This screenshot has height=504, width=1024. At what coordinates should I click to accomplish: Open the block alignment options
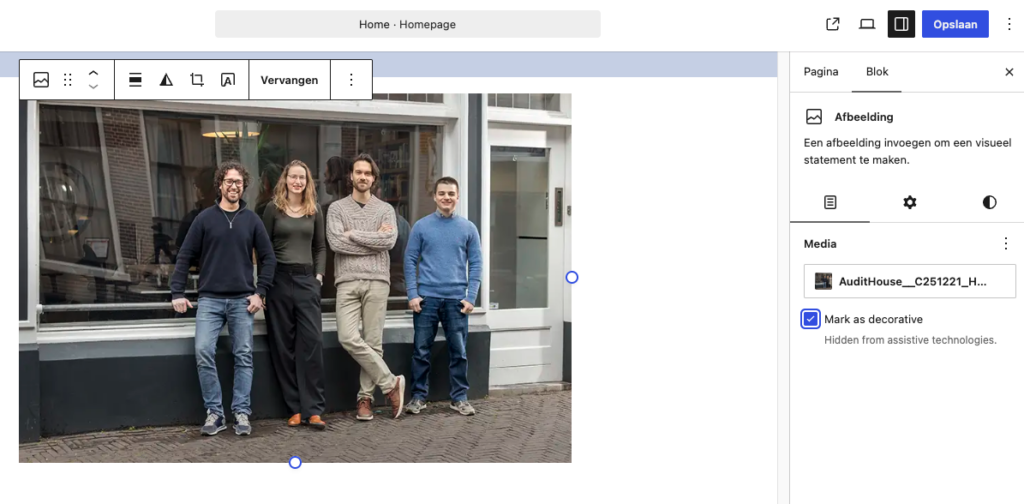click(x=135, y=80)
